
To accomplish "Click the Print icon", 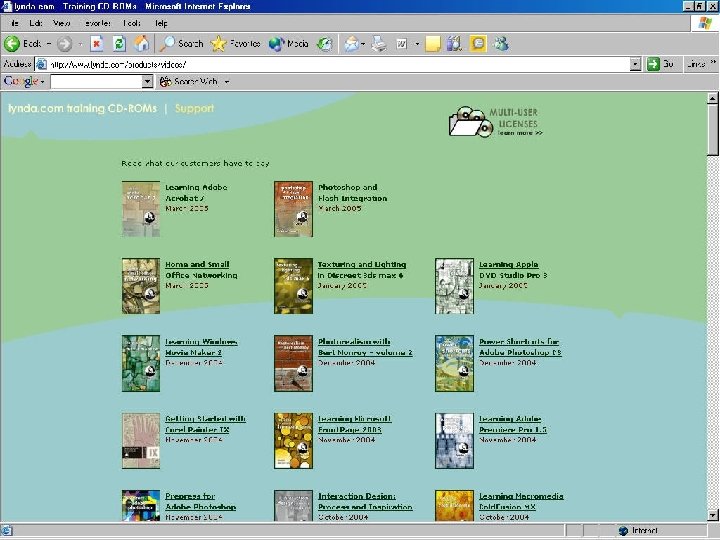I will point(379,44).
